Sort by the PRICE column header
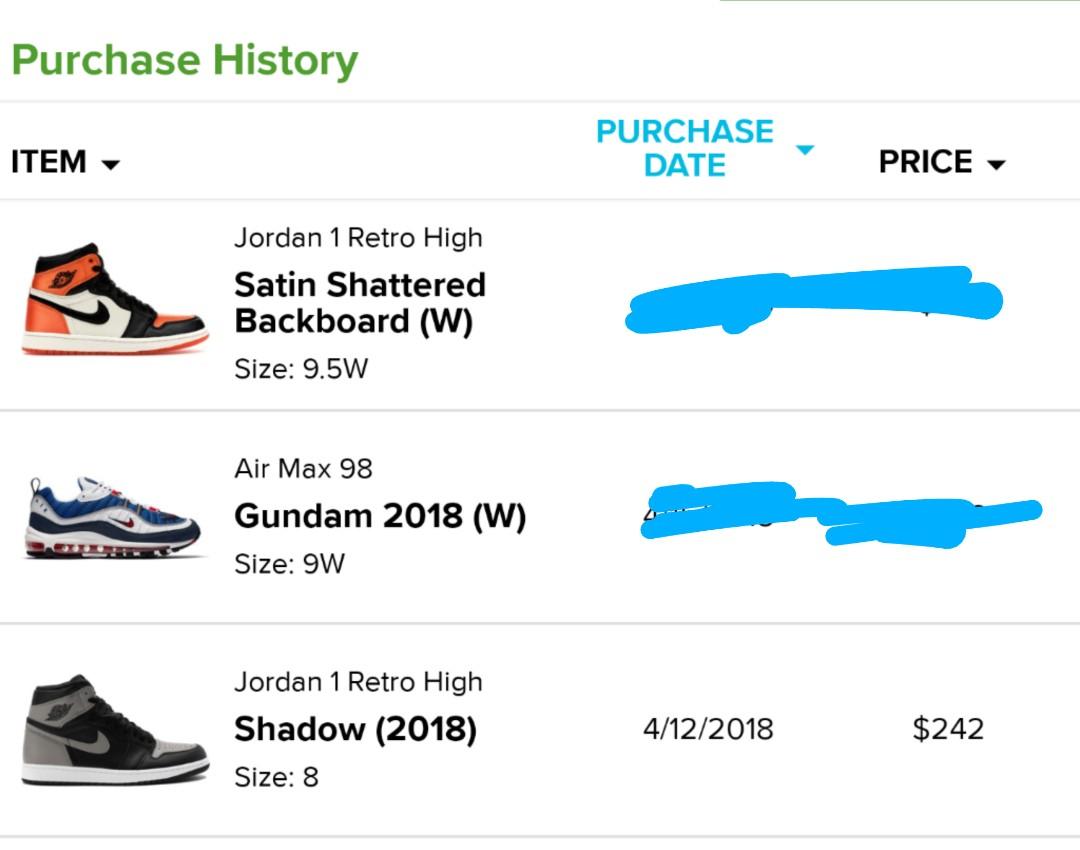This screenshot has width=1080, height=850. pos(925,163)
